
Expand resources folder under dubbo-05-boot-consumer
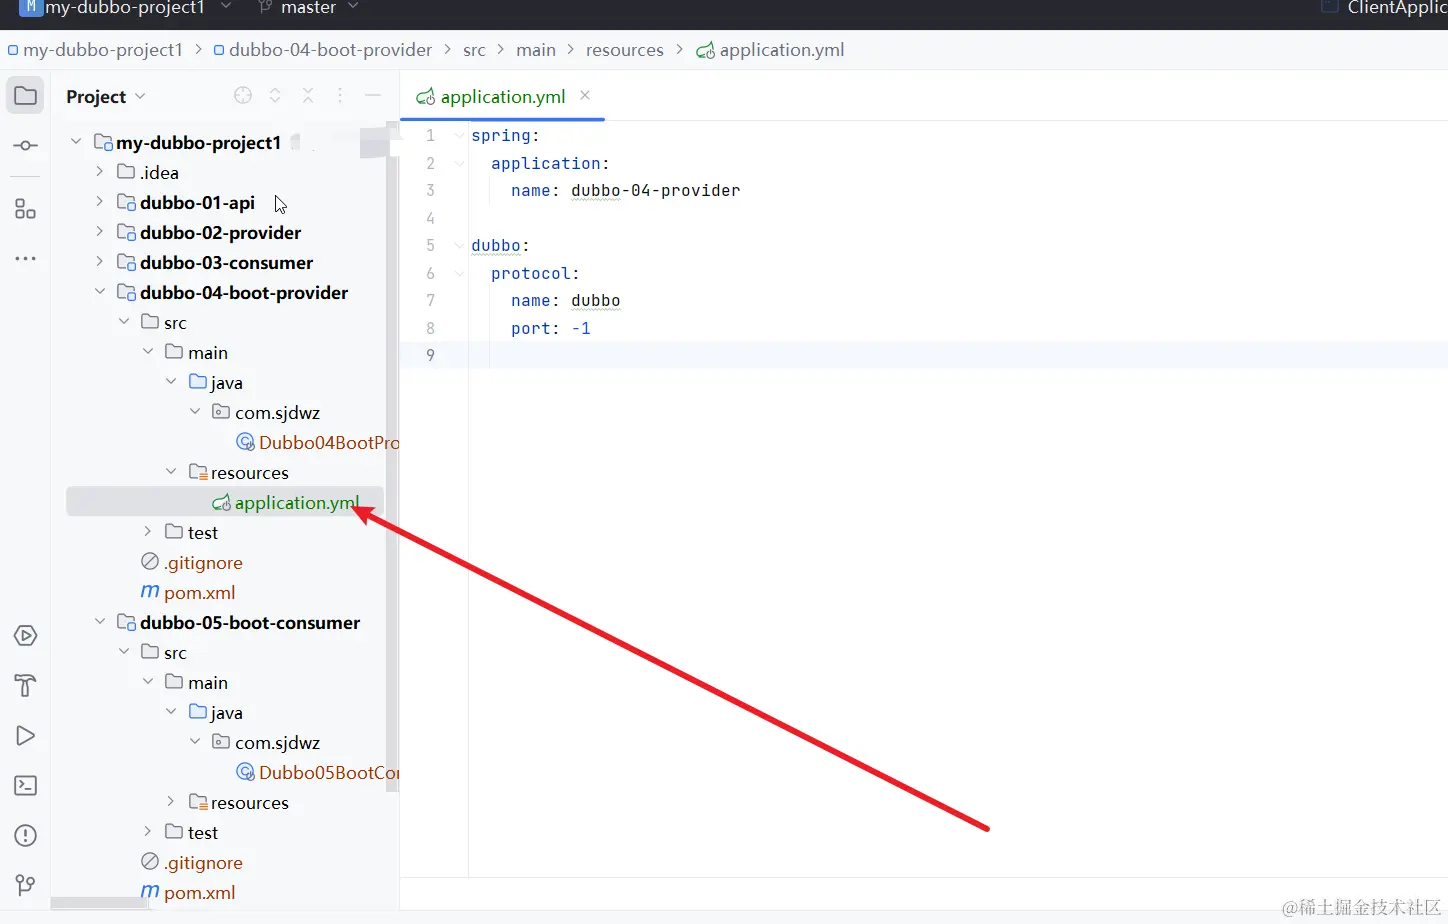[x=171, y=802]
